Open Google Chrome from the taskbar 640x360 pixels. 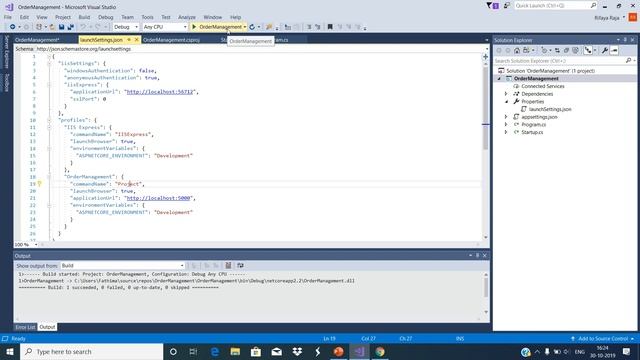click(x=380, y=351)
